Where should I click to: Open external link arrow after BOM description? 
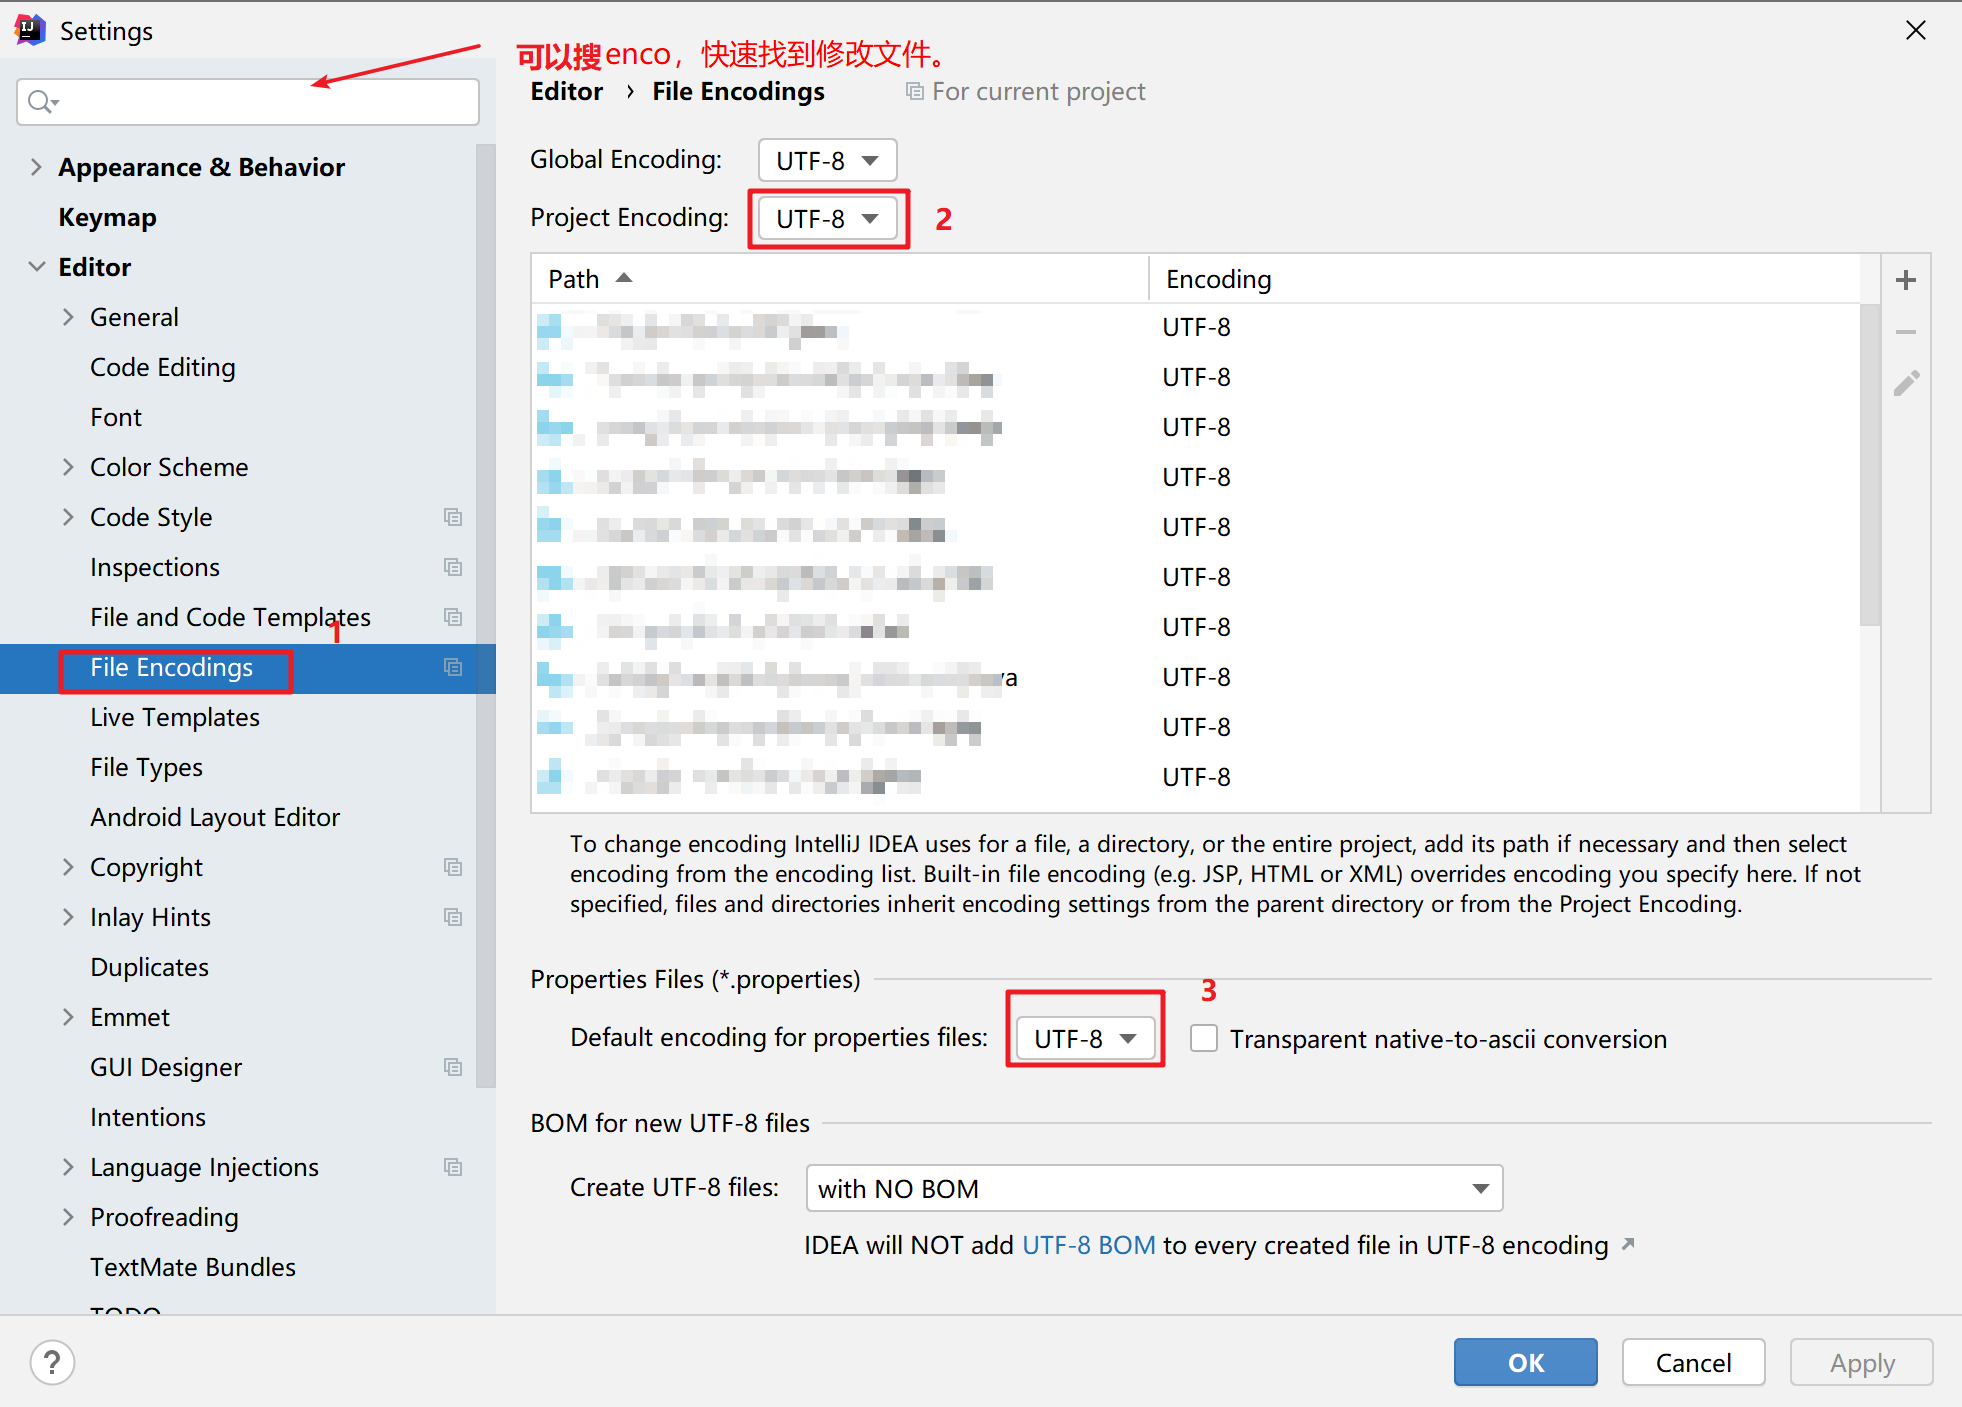(x=1628, y=1244)
